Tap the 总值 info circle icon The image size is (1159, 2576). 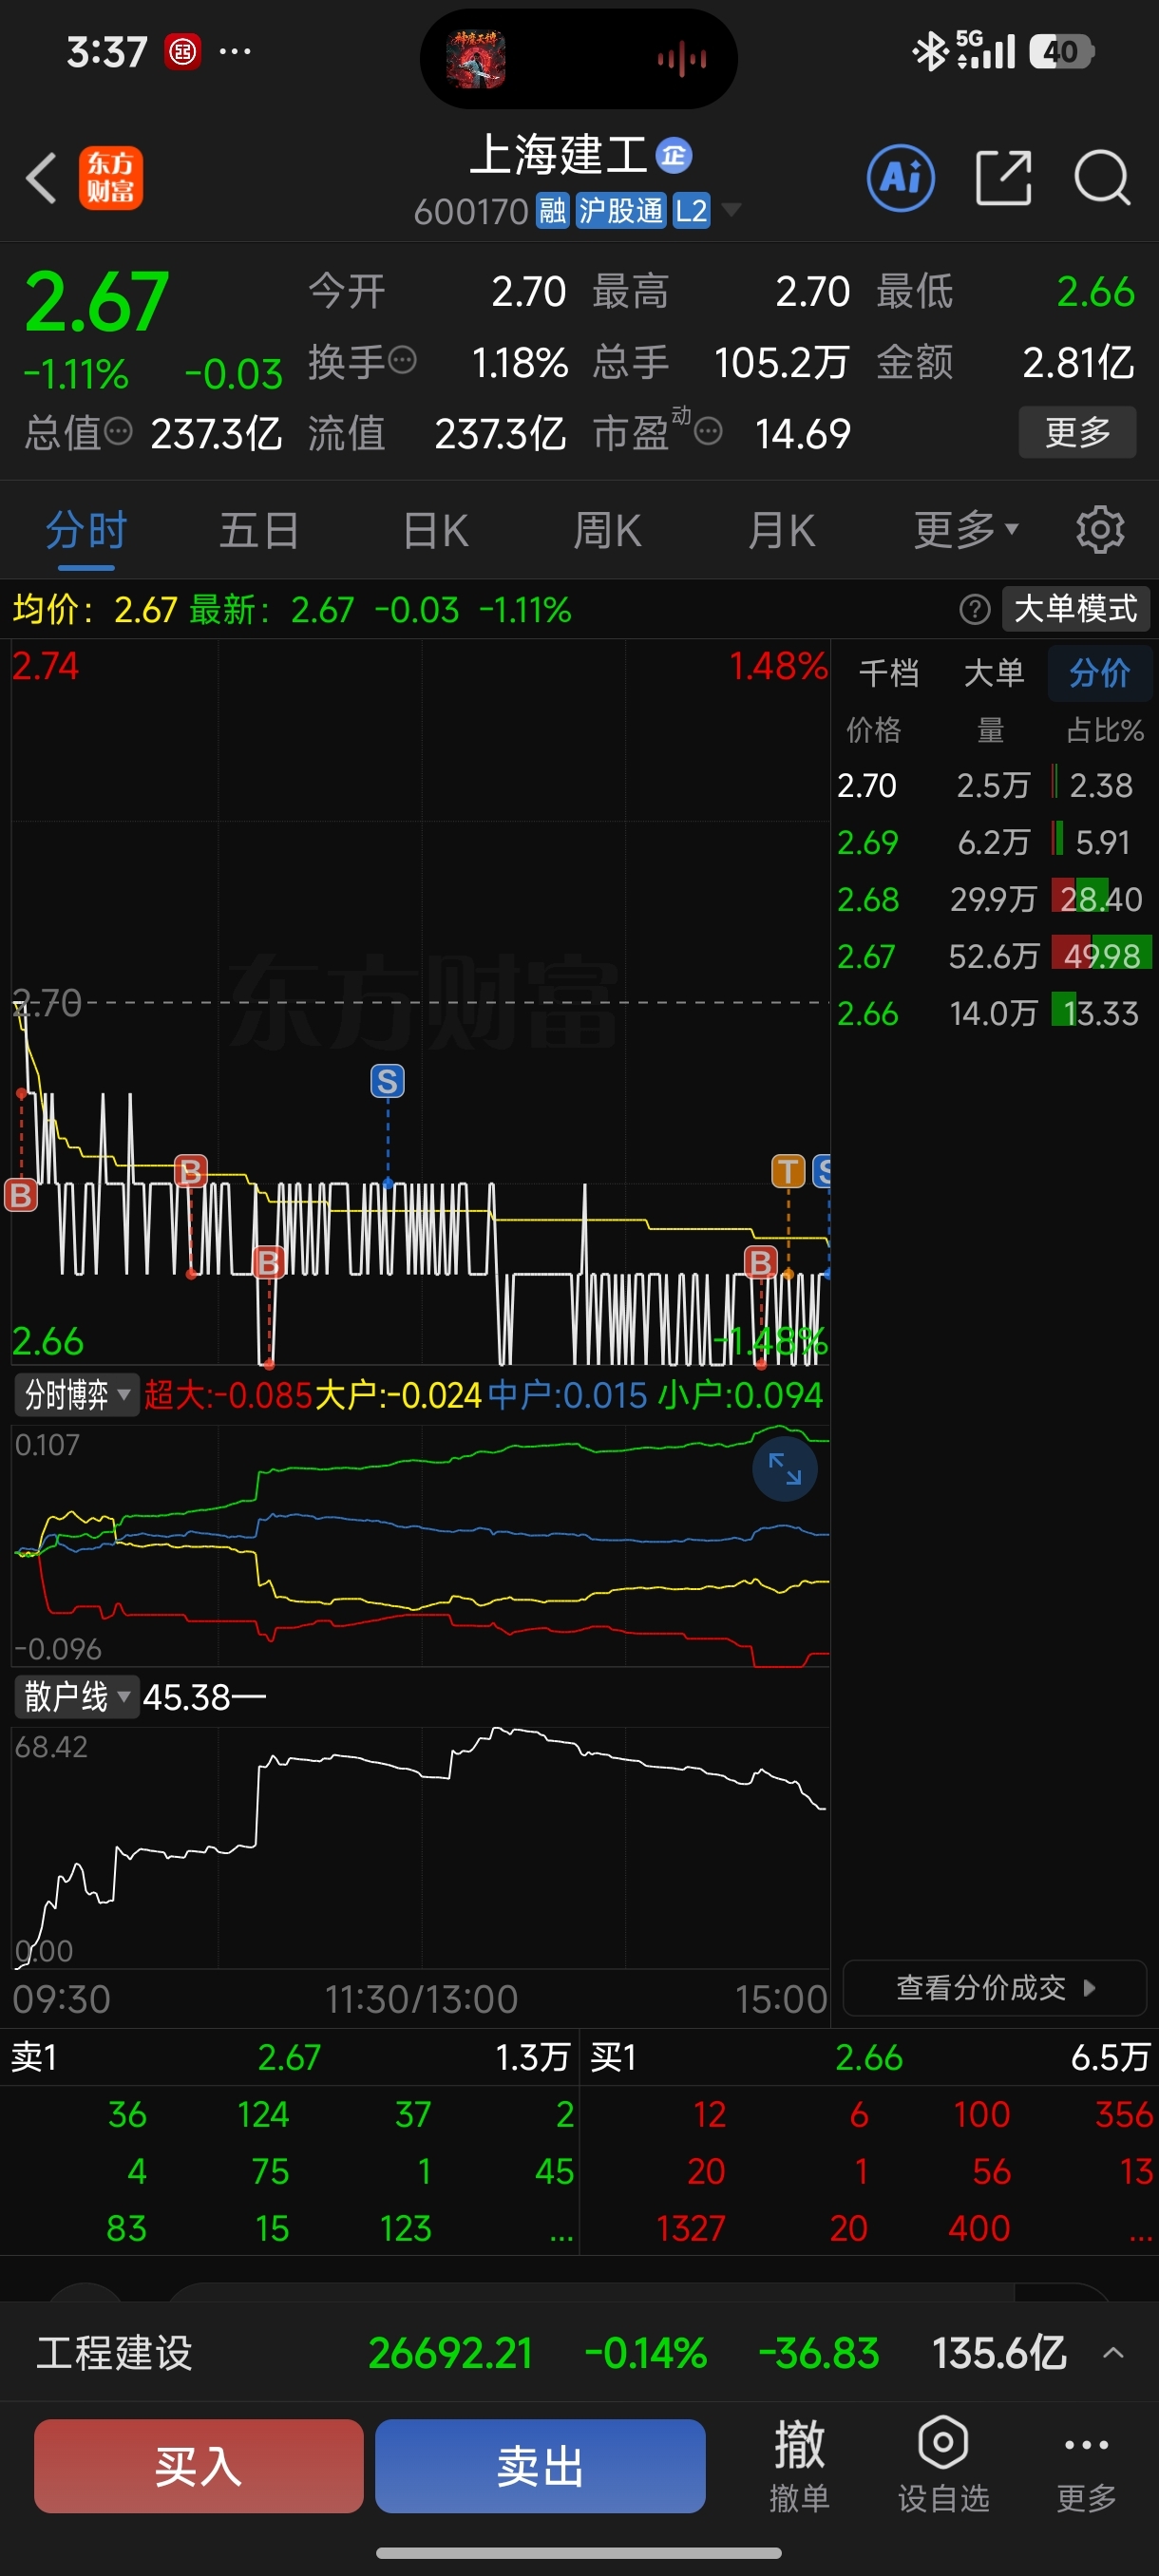118,432
